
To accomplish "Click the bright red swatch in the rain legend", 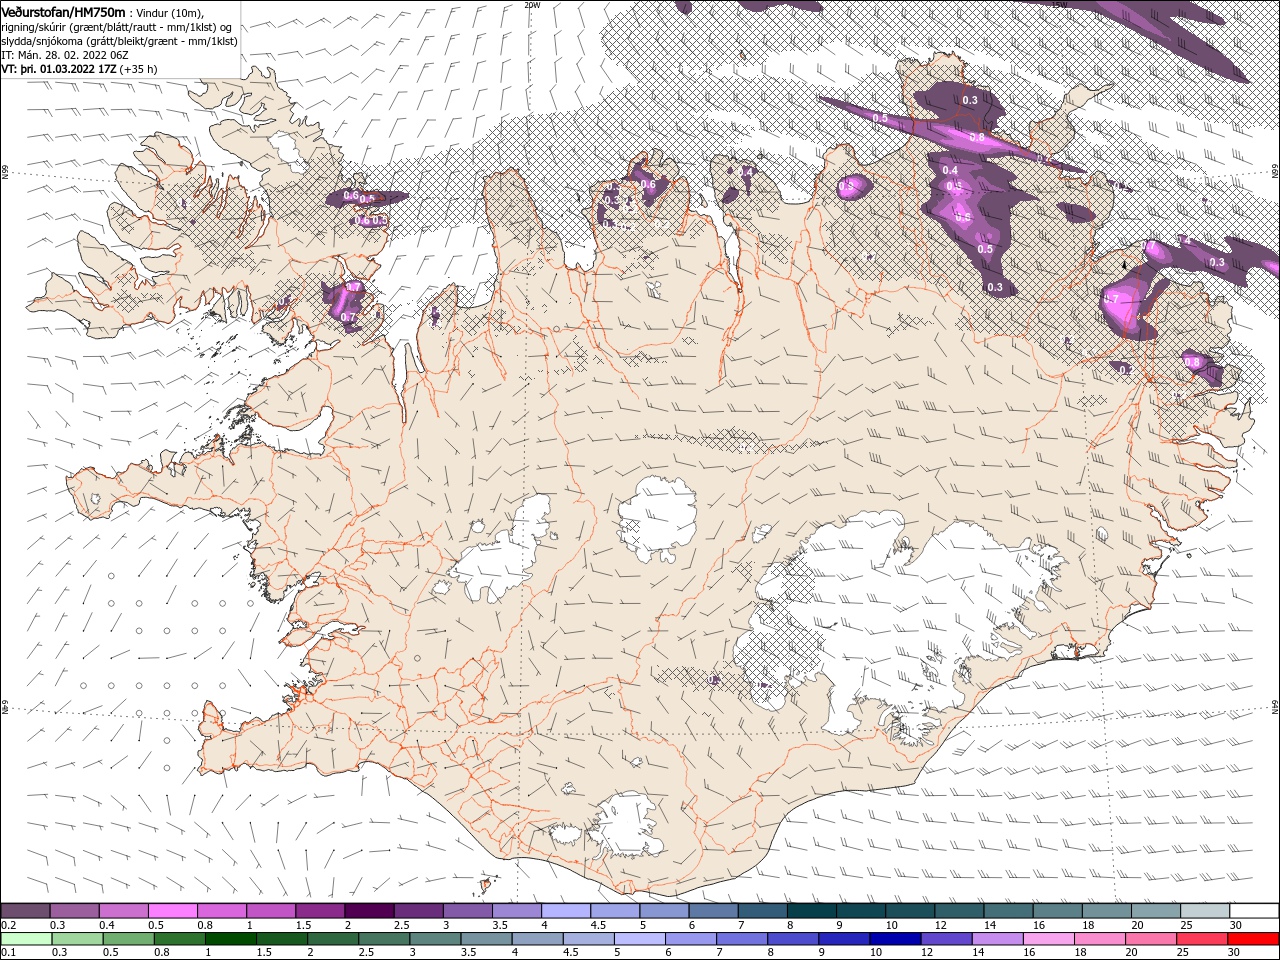I will click(x=1254, y=939).
